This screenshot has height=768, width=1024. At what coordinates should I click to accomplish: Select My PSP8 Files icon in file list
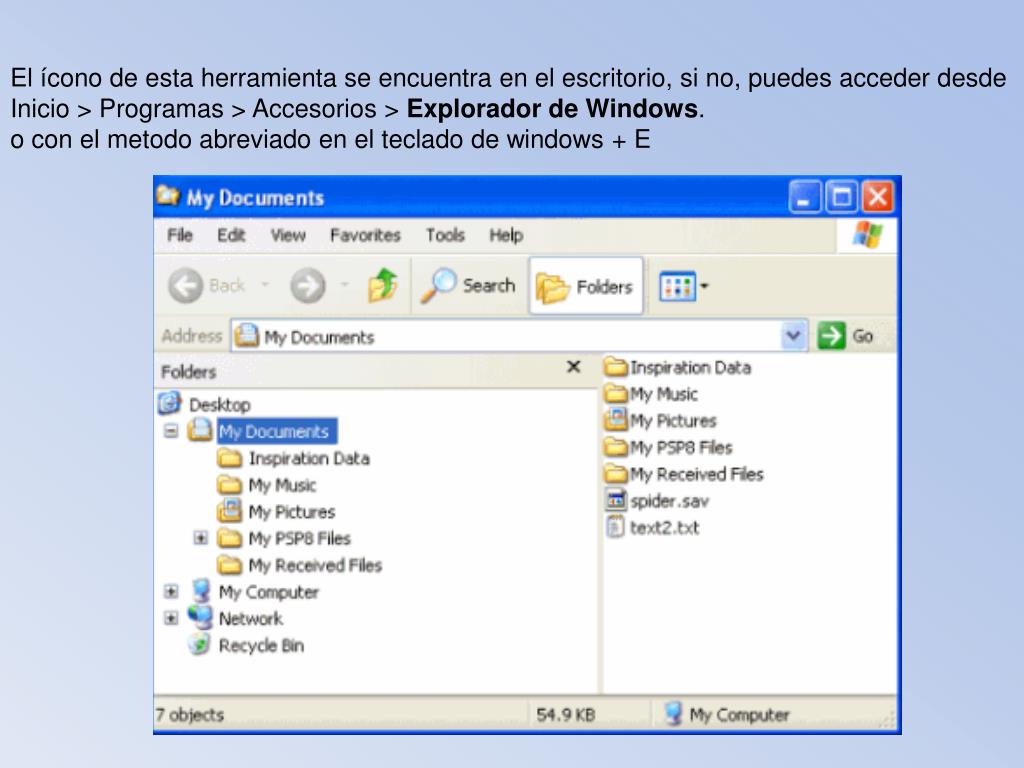[x=615, y=447]
